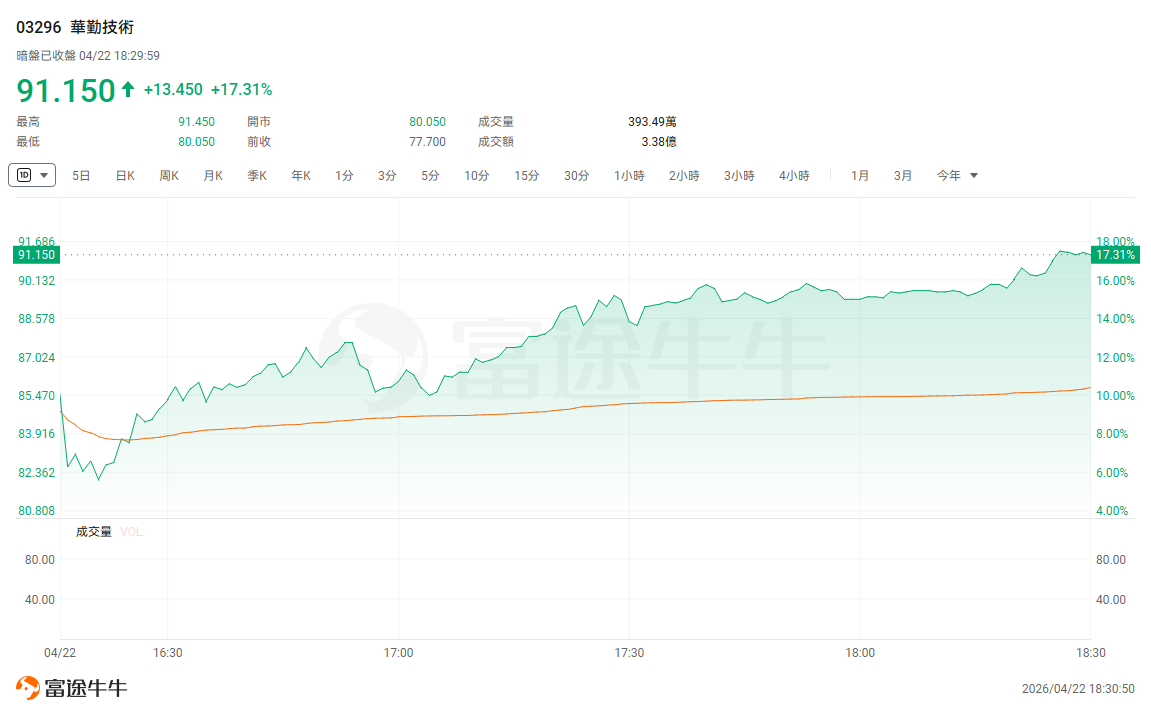Expand the 今年 range dropdown arrow
The image size is (1151, 715).
click(973, 175)
